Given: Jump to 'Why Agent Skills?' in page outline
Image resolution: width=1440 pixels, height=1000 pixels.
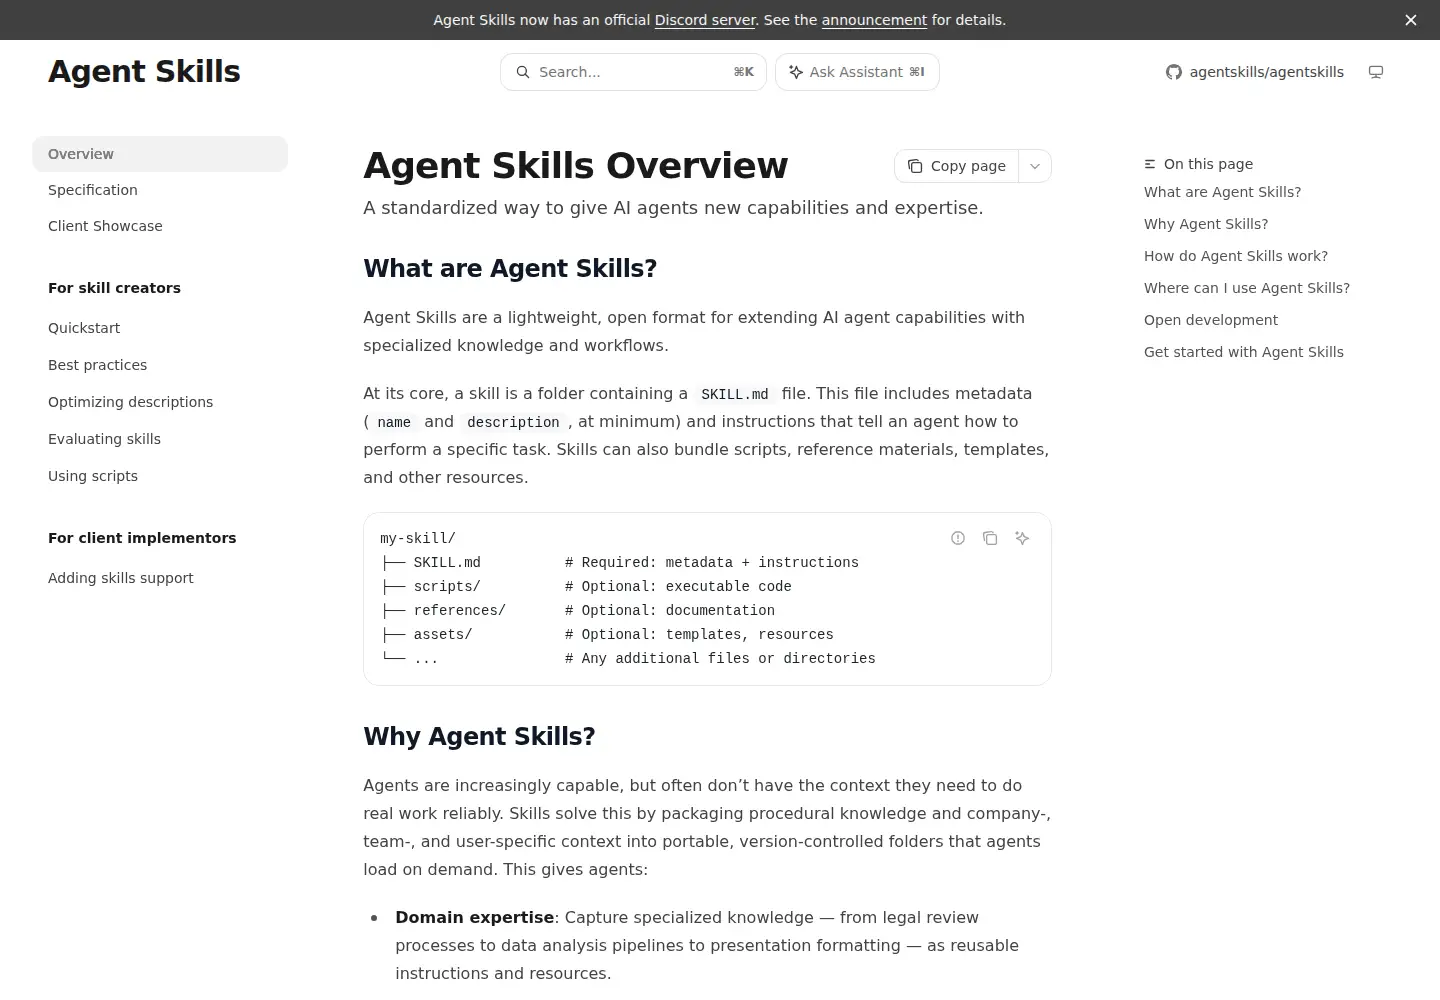Looking at the screenshot, I should (1206, 224).
